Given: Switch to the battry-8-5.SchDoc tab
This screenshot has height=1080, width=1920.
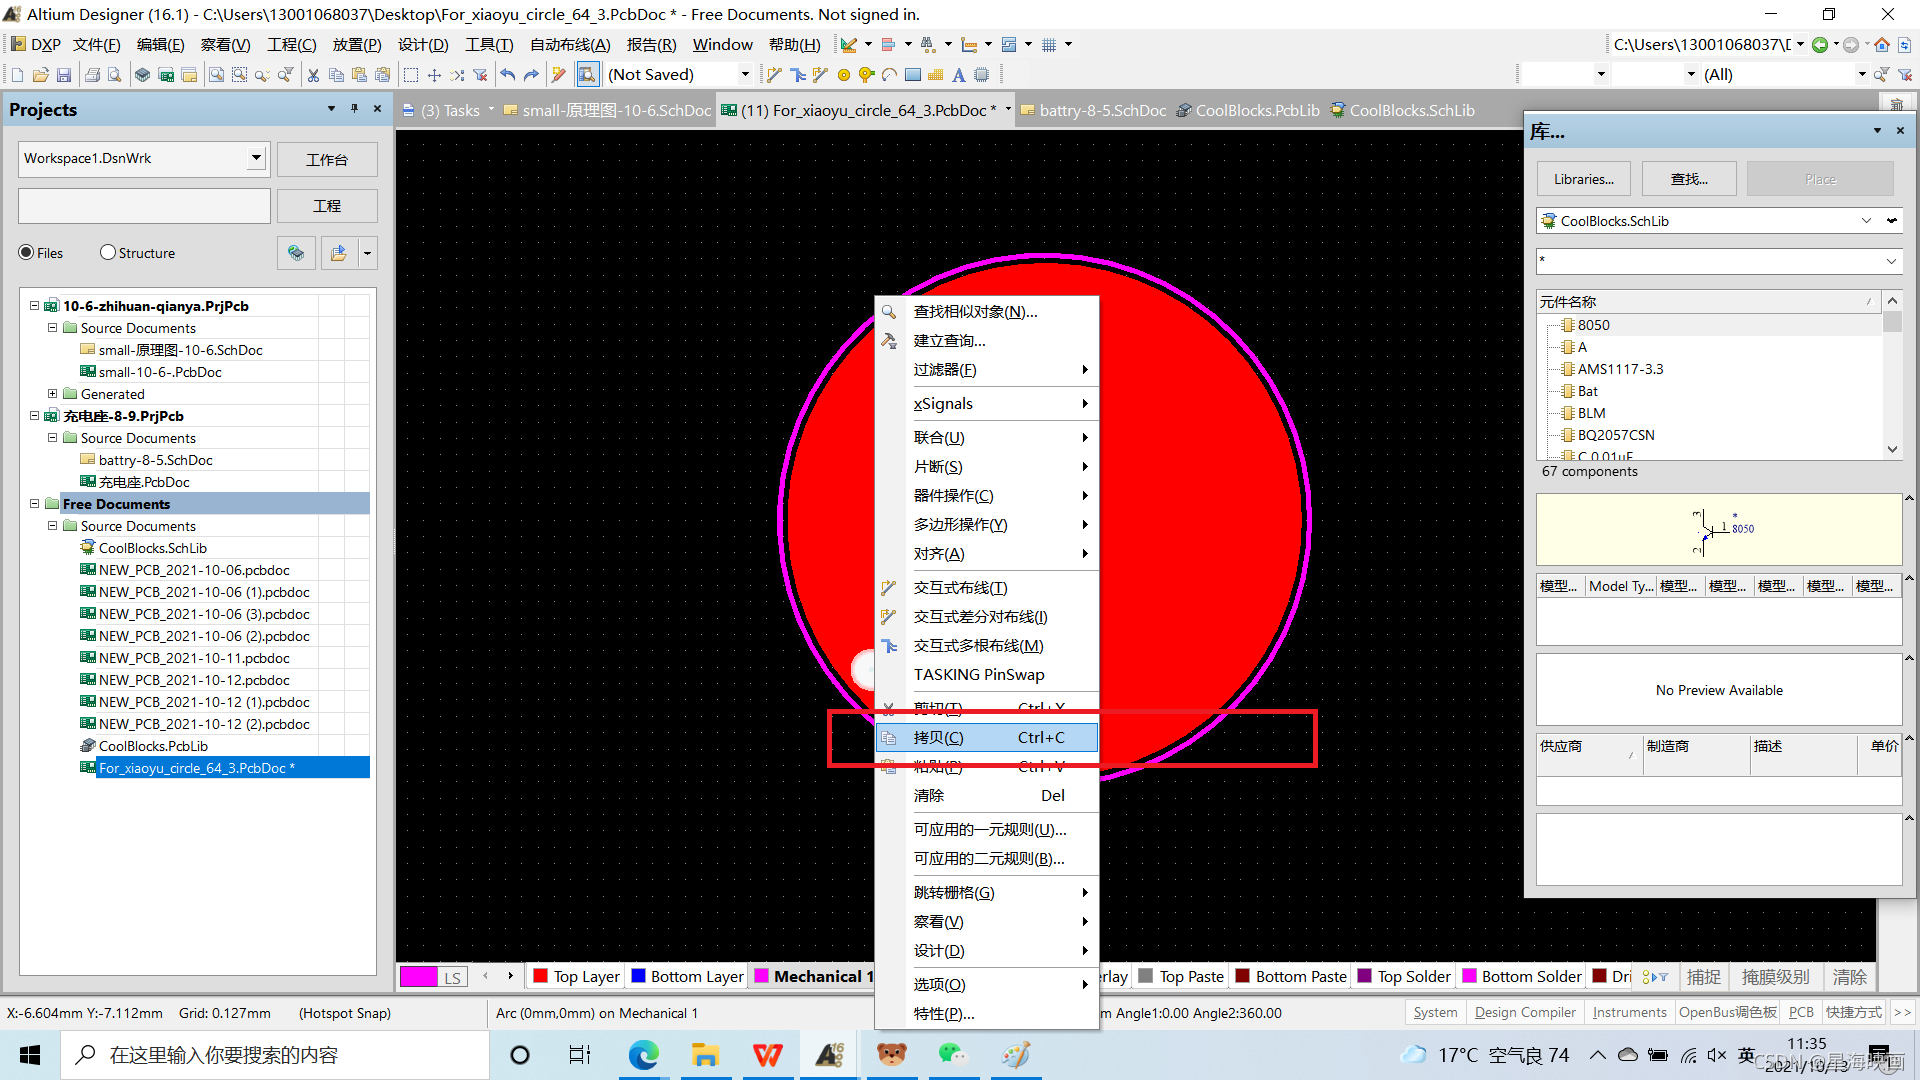Looking at the screenshot, I should [1101, 111].
